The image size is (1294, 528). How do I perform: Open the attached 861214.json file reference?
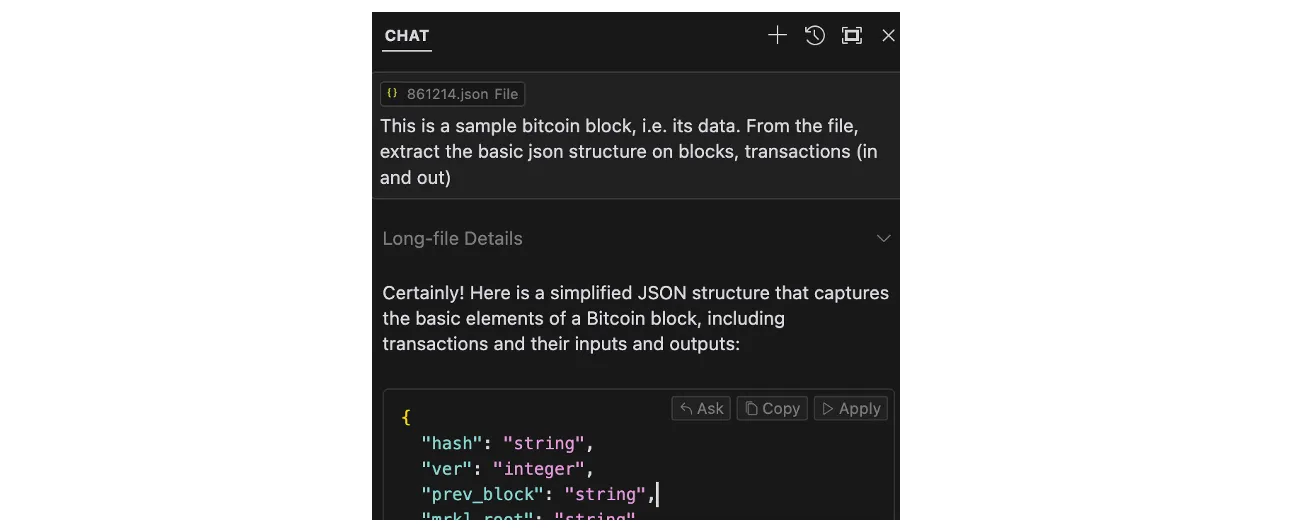453,94
